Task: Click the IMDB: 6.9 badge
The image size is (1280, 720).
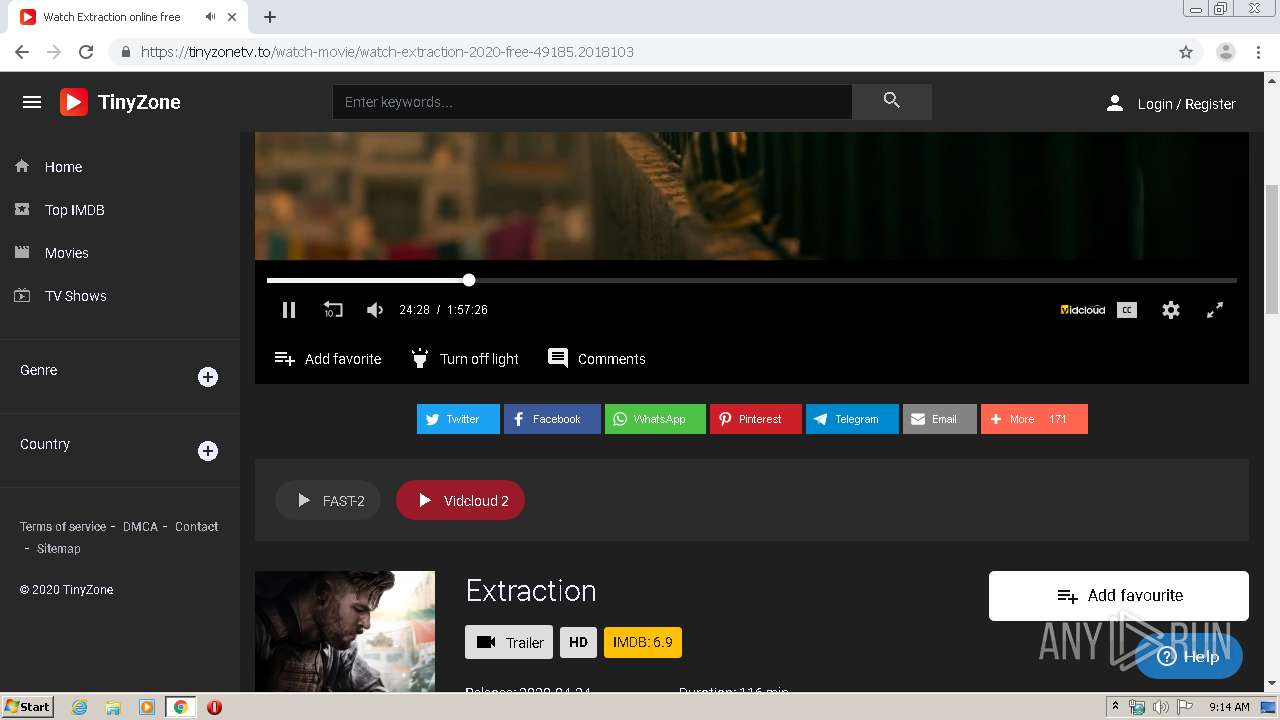Action: (x=643, y=642)
